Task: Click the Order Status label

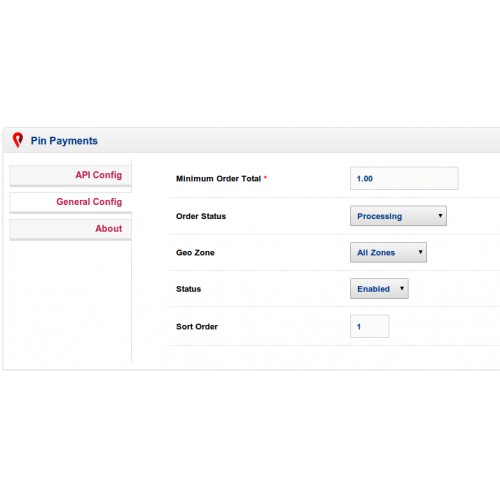Action: pos(201,216)
